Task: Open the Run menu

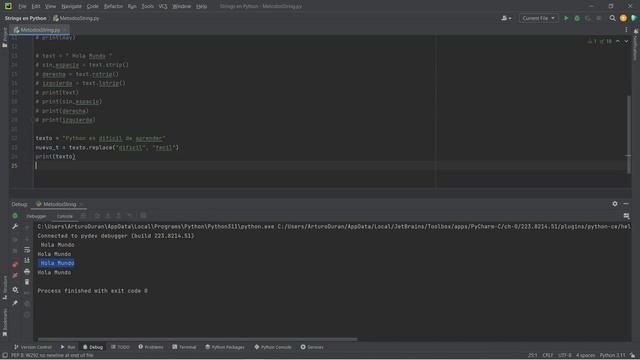Action: click(x=132, y=6)
